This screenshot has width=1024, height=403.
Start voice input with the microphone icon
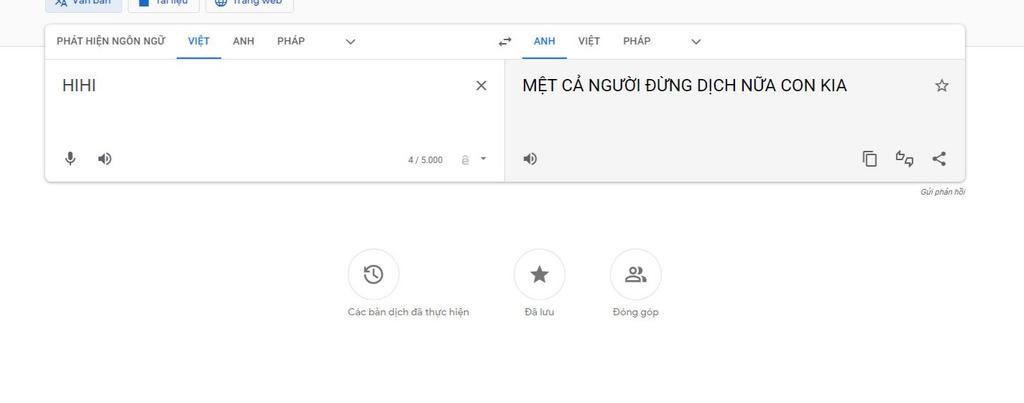tap(70, 159)
